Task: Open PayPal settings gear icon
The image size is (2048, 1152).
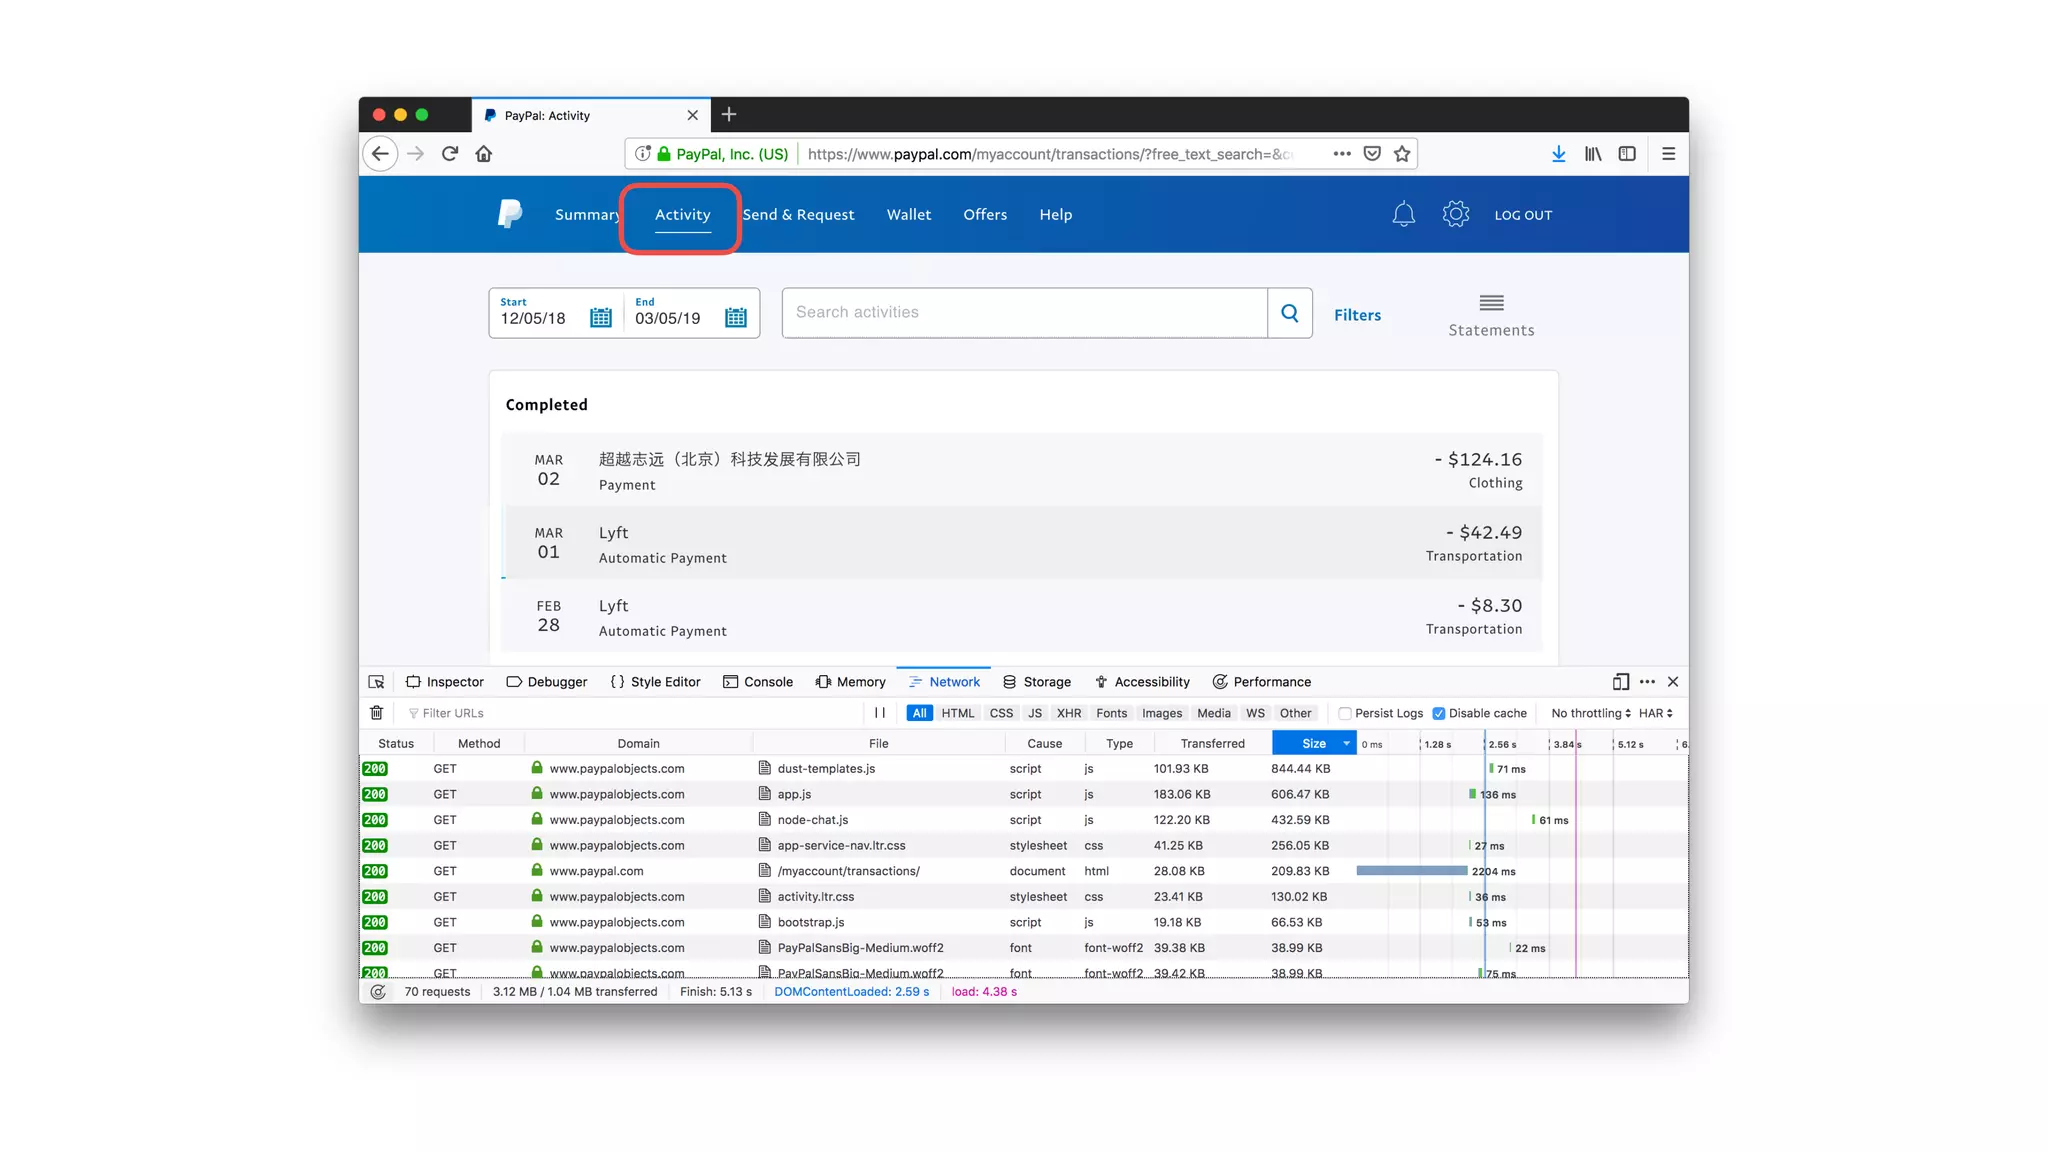Action: [x=1455, y=214]
